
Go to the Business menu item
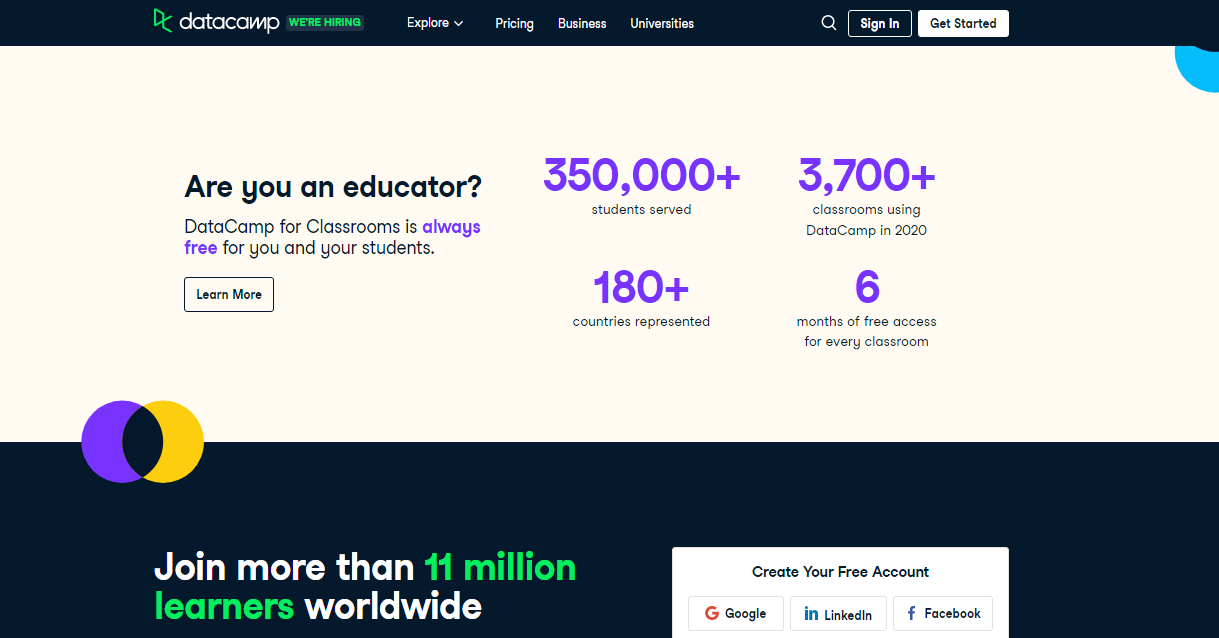click(582, 23)
